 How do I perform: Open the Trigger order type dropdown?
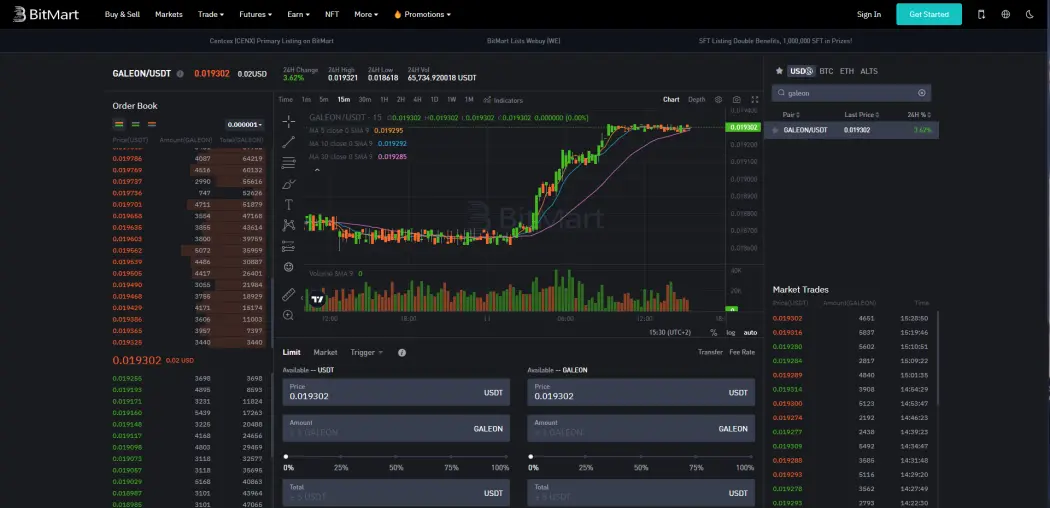tap(367, 352)
